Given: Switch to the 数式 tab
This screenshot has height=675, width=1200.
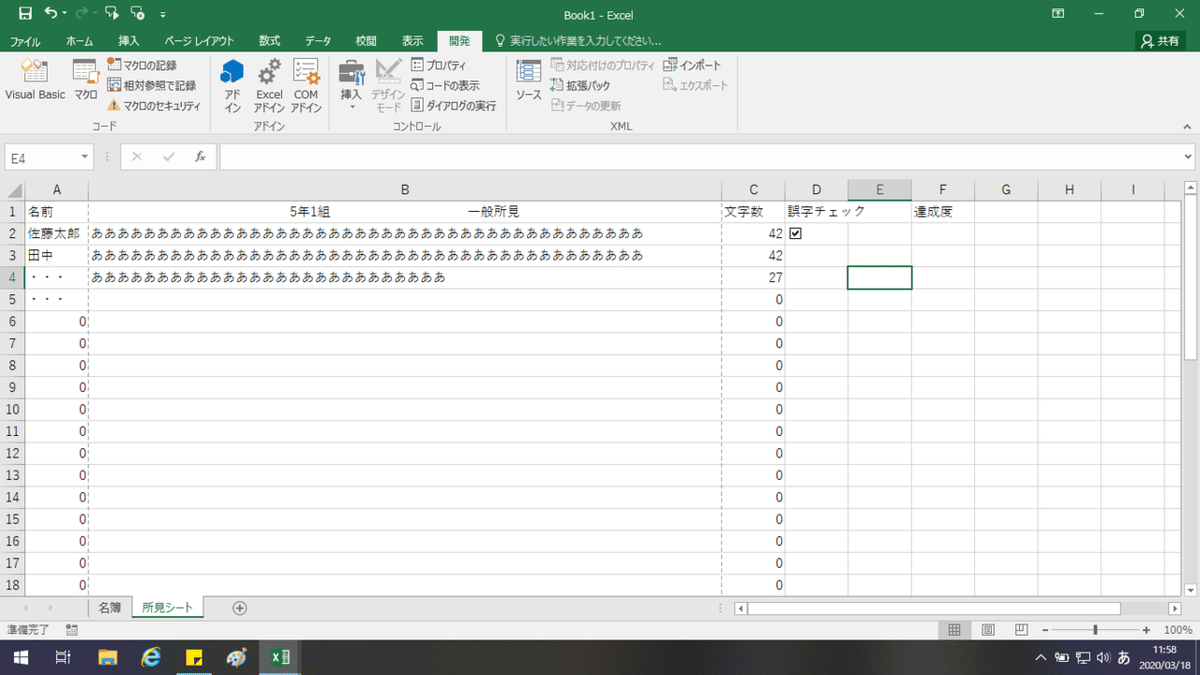Looking at the screenshot, I should [269, 41].
